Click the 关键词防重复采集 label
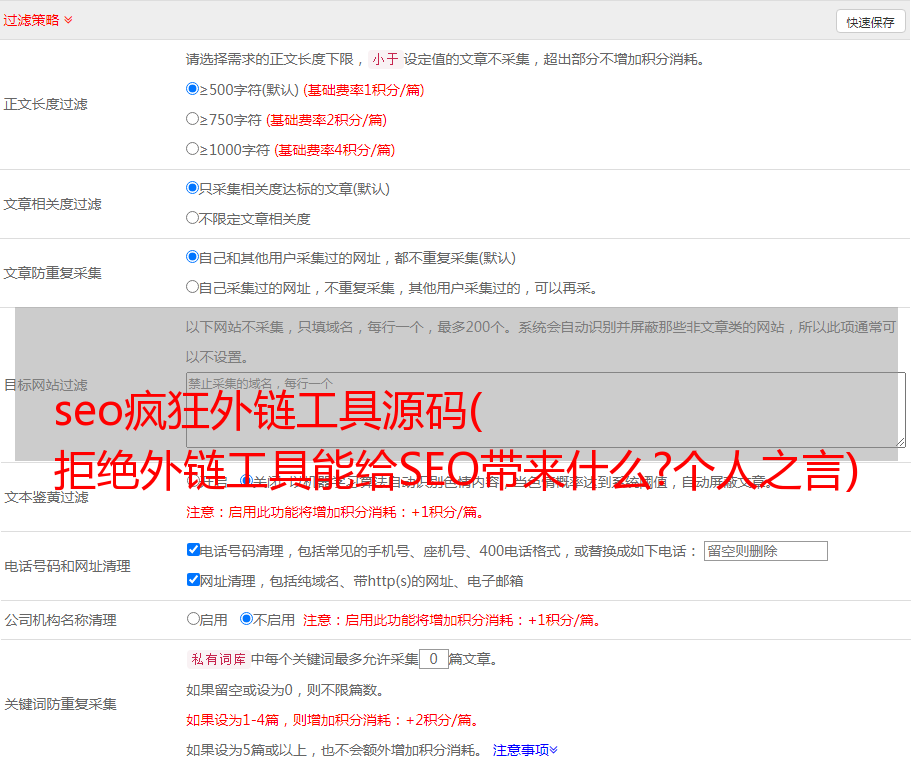 pyautogui.click(x=60, y=704)
